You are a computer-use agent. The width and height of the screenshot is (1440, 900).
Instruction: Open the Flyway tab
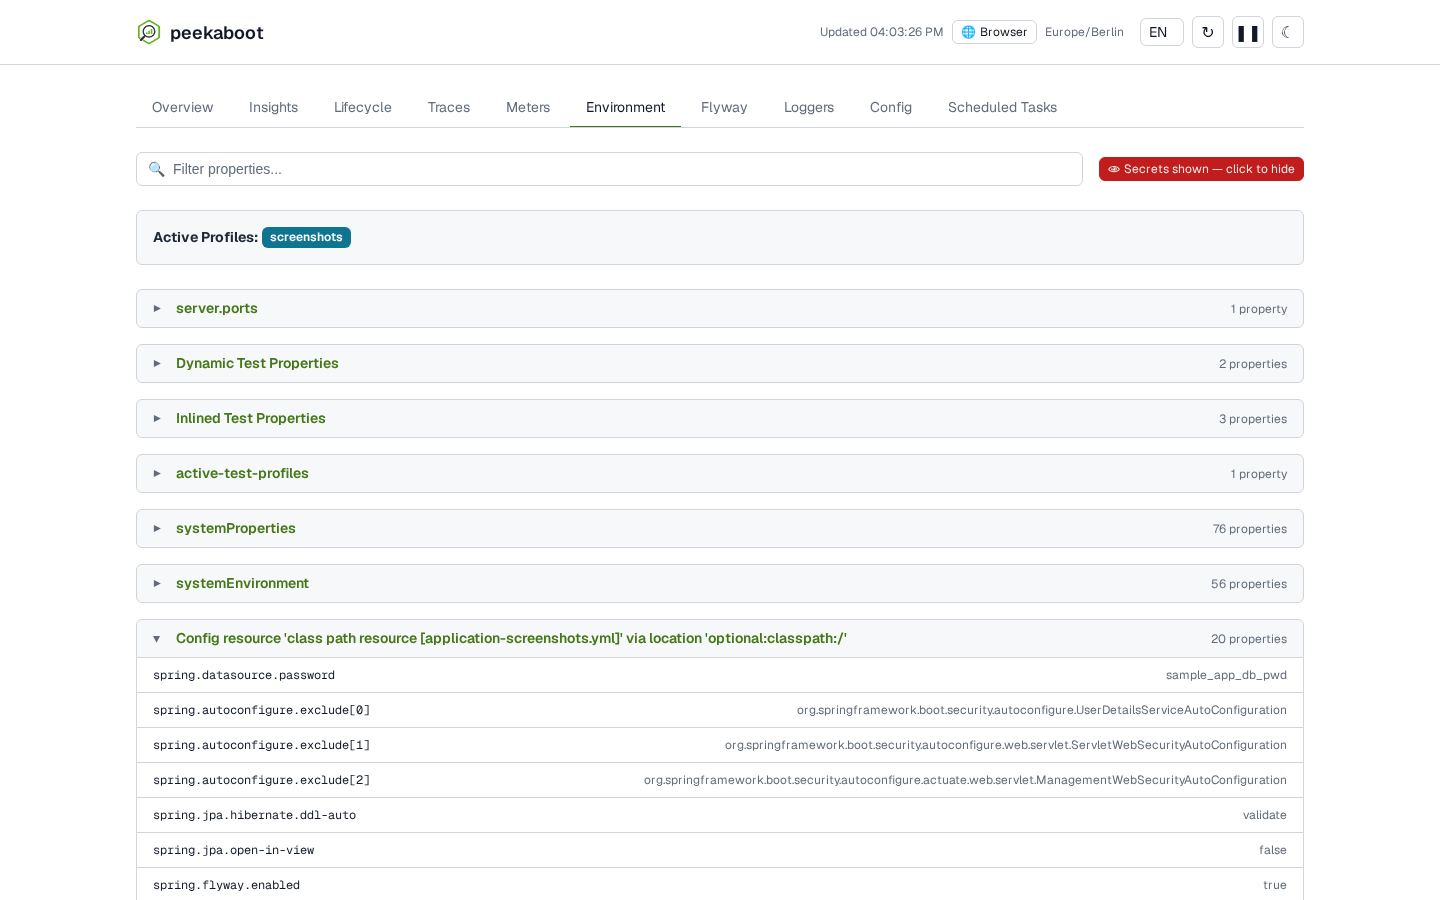point(724,107)
